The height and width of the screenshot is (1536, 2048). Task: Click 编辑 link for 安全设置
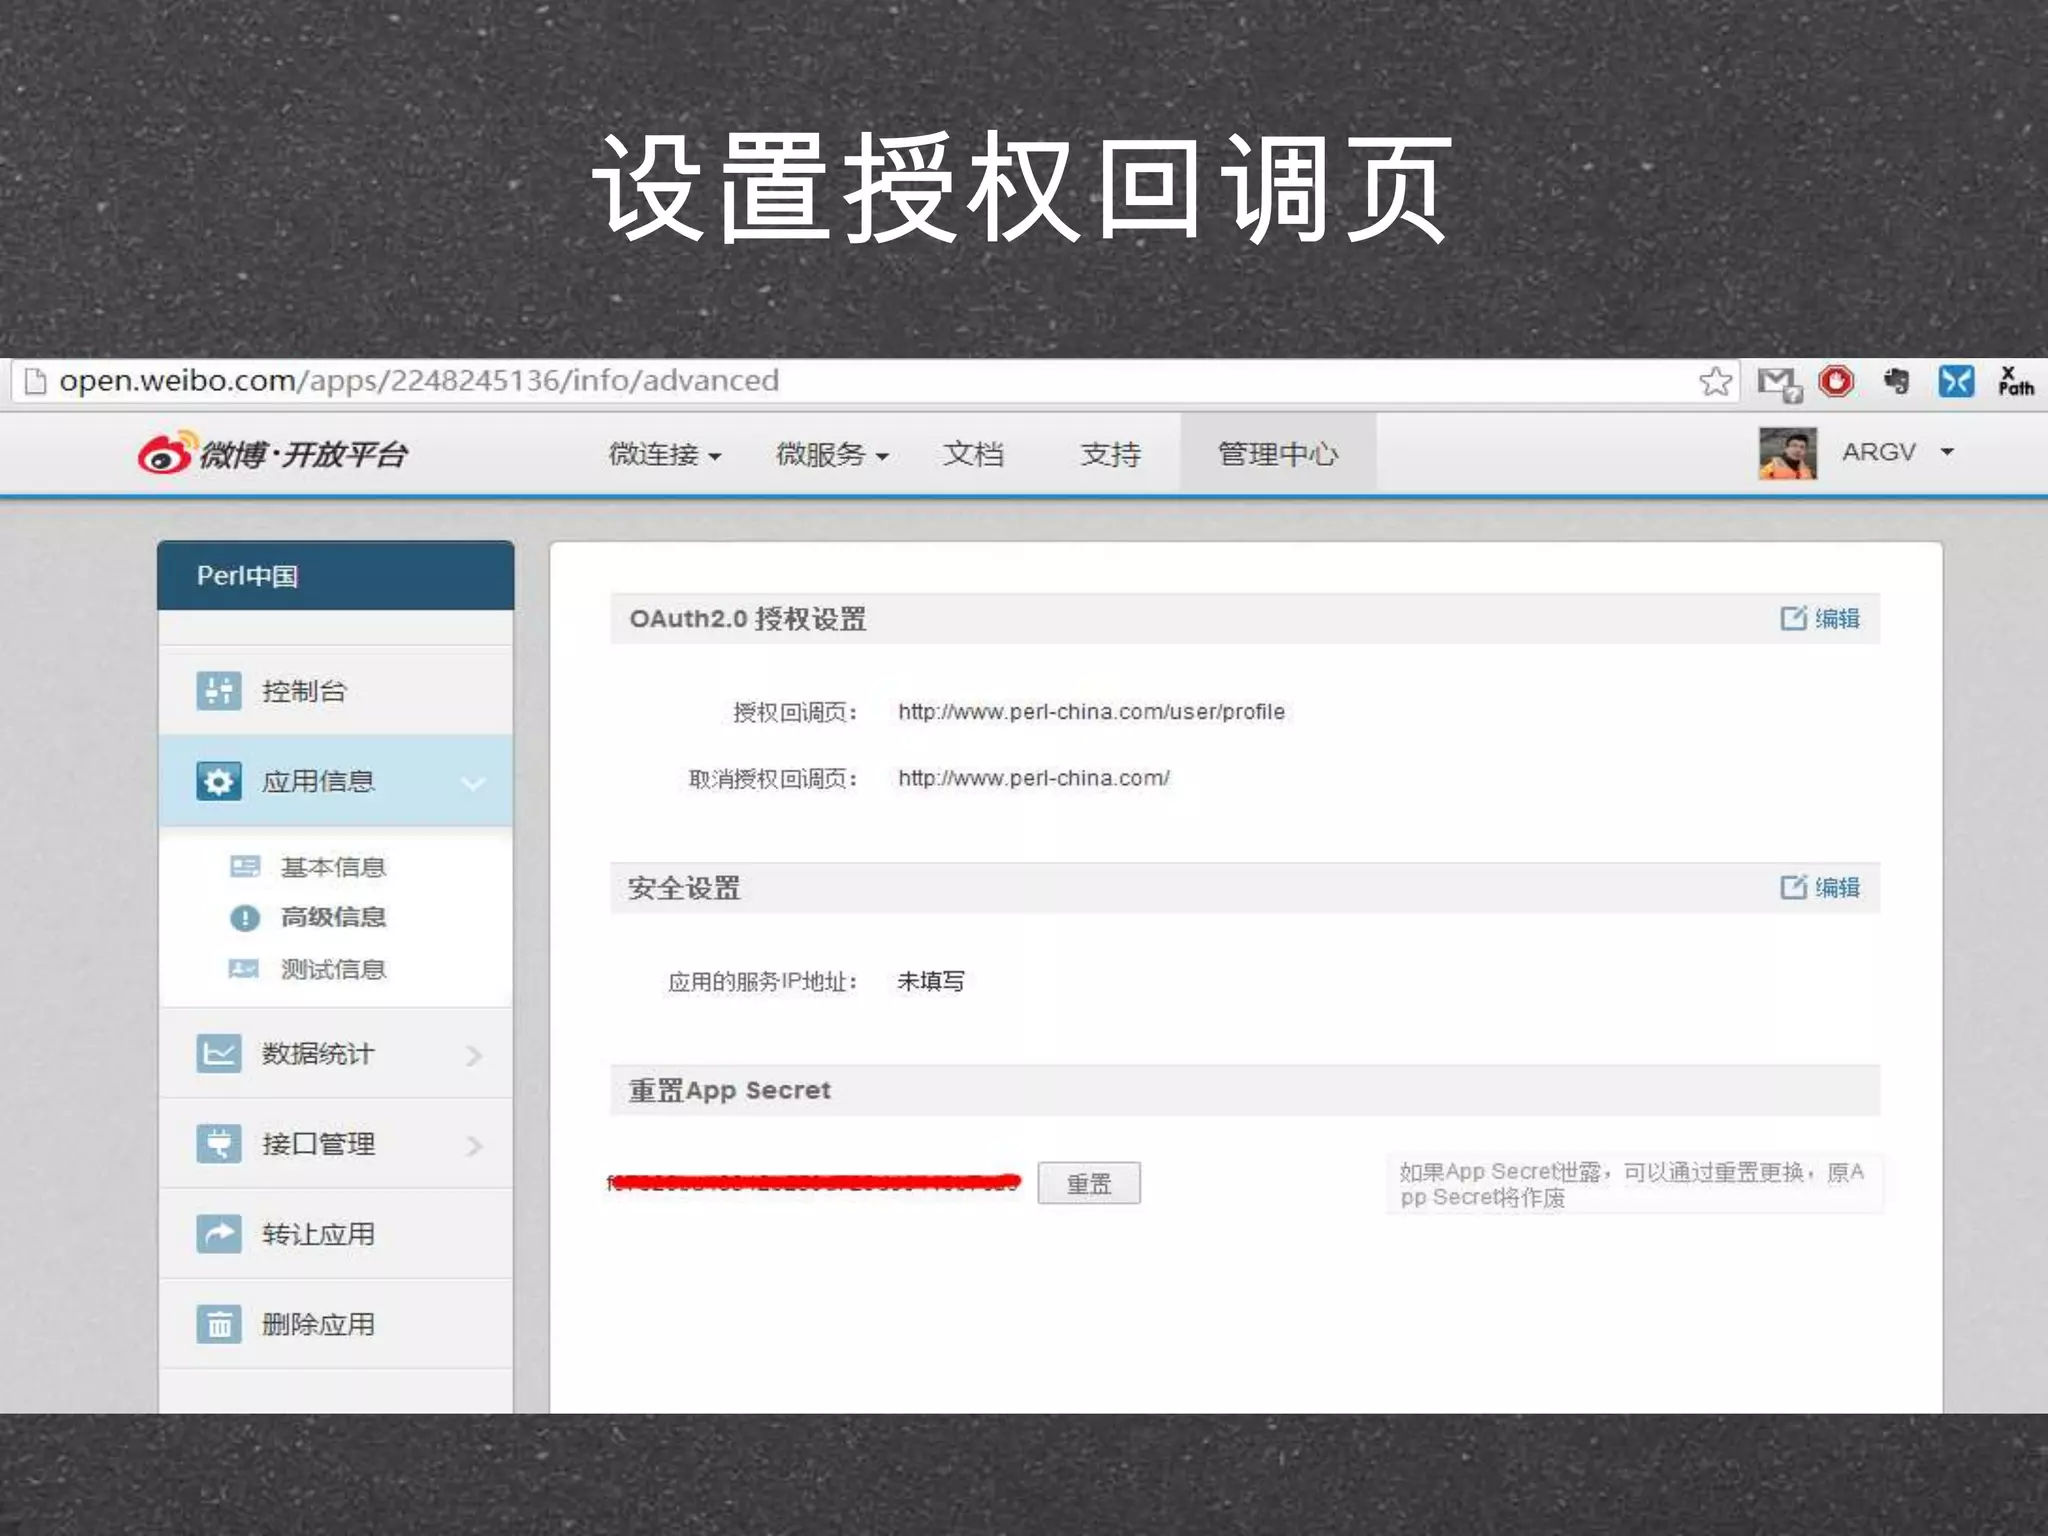[x=1837, y=887]
